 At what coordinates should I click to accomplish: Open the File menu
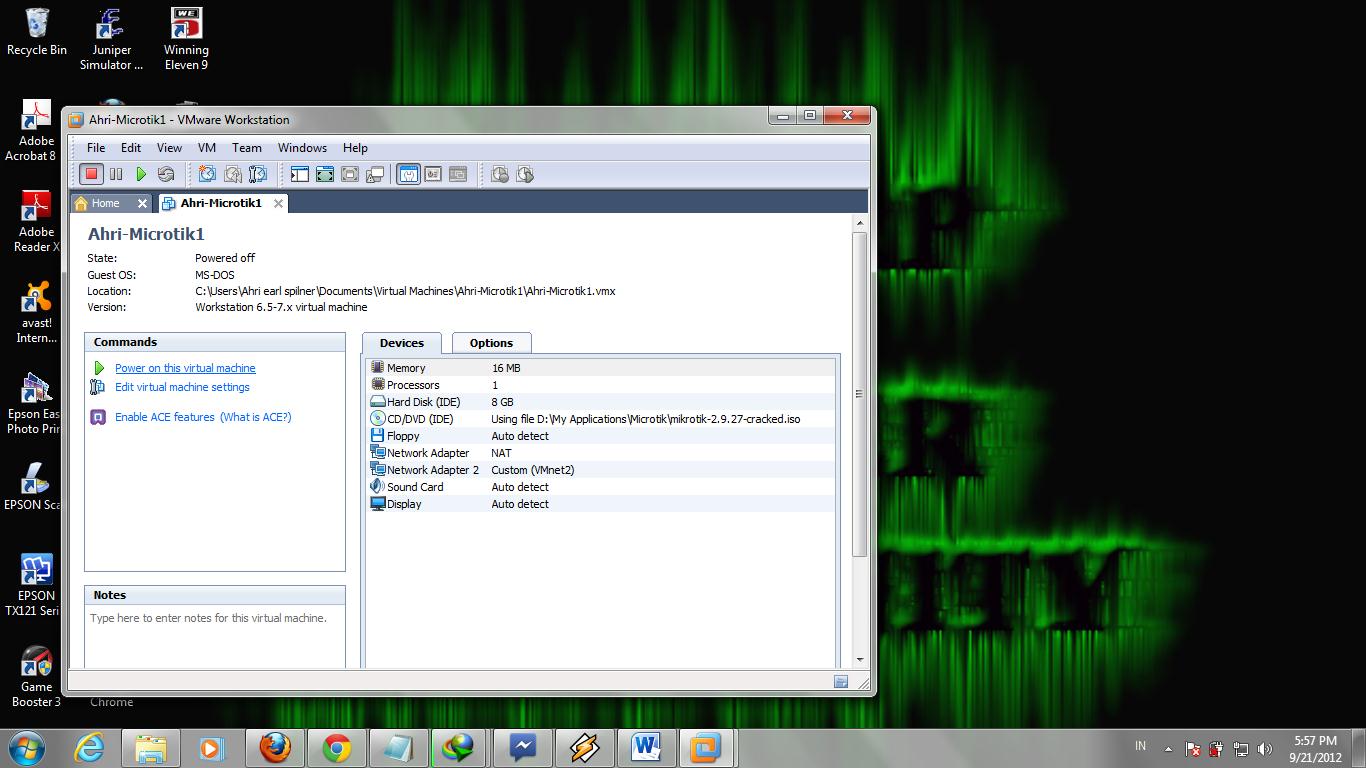tap(96, 147)
